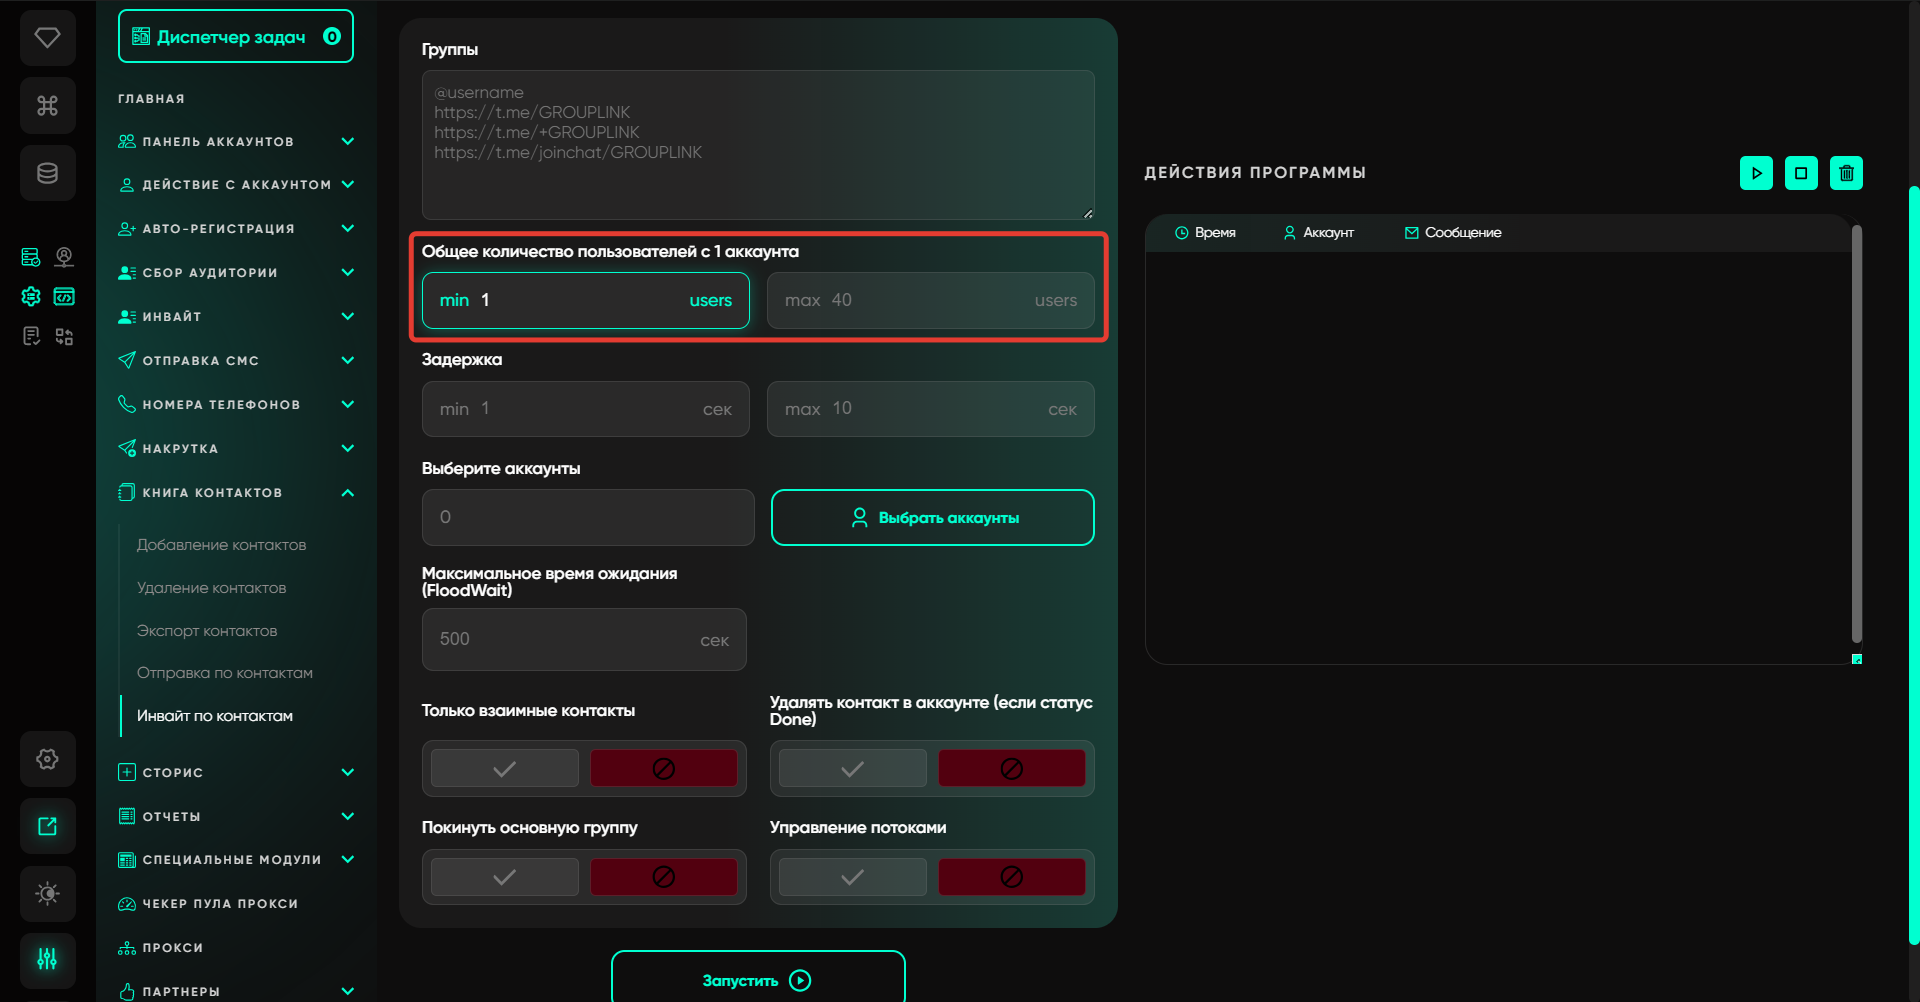Disable "Покинуть основную группу" red option

(x=663, y=877)
